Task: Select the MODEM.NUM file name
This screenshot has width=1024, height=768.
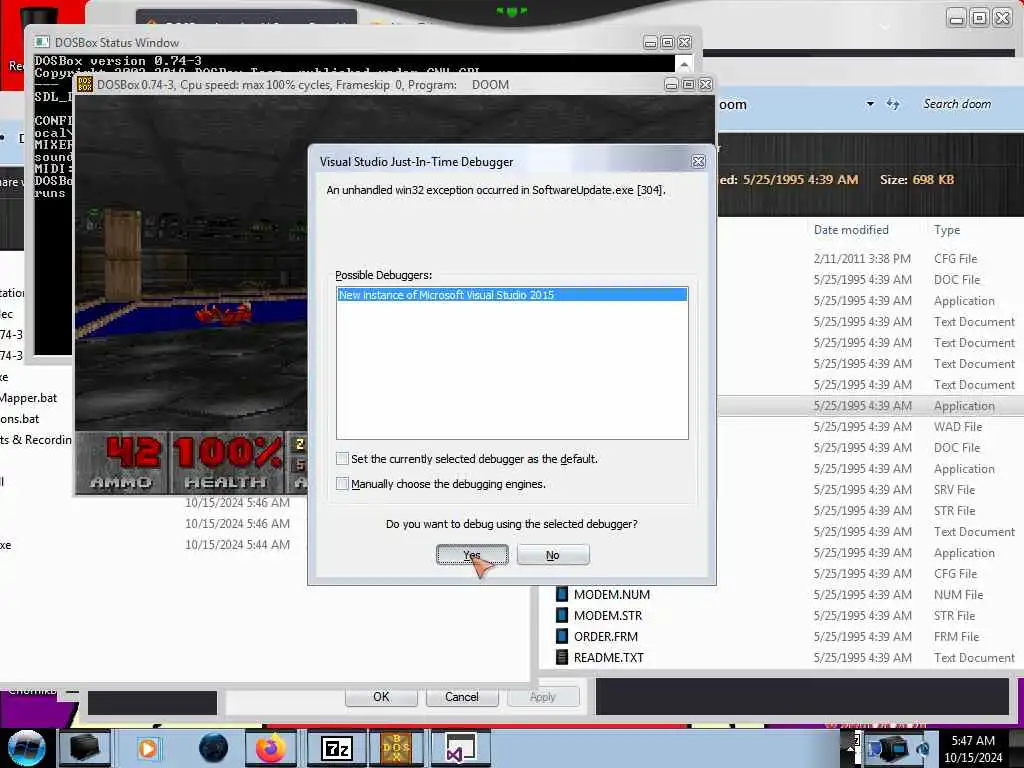Action: (612, 594)
